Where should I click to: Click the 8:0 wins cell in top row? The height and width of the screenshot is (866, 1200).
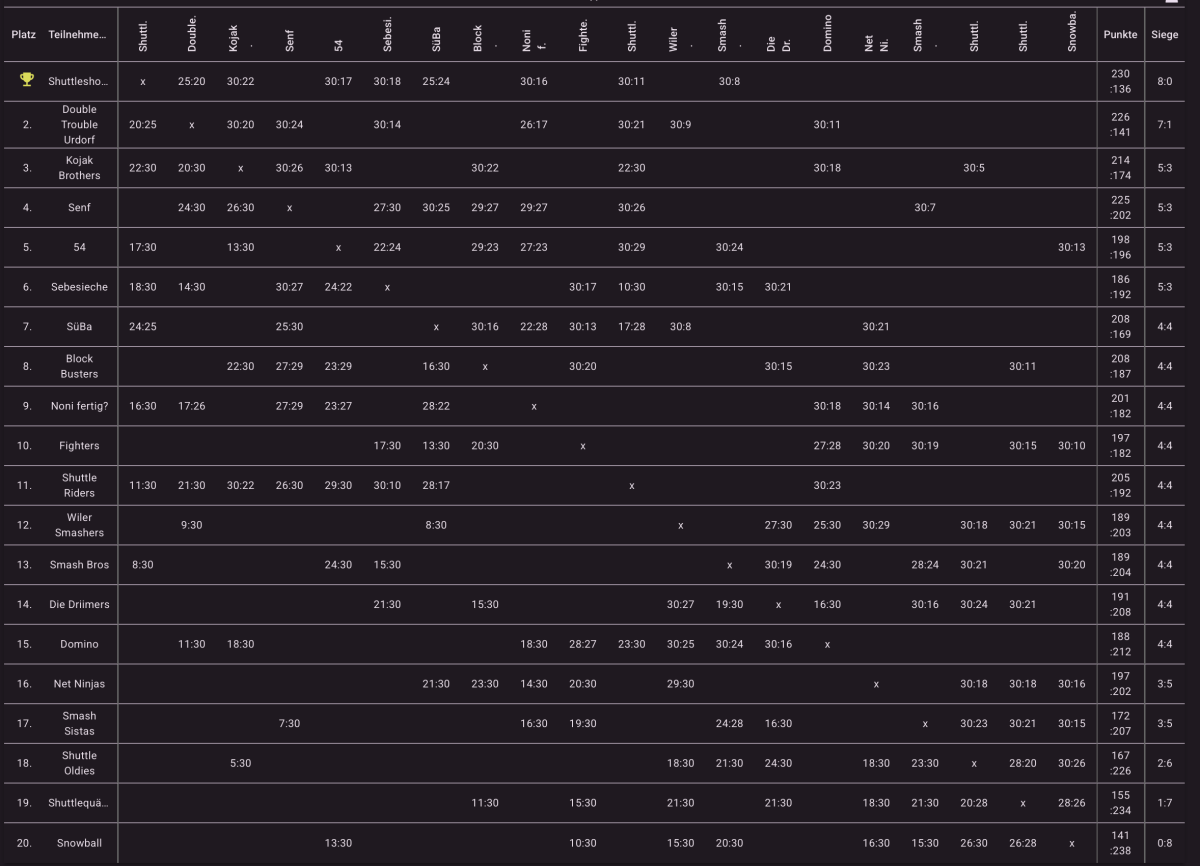pyautogui.click(x=1164, y=81)
